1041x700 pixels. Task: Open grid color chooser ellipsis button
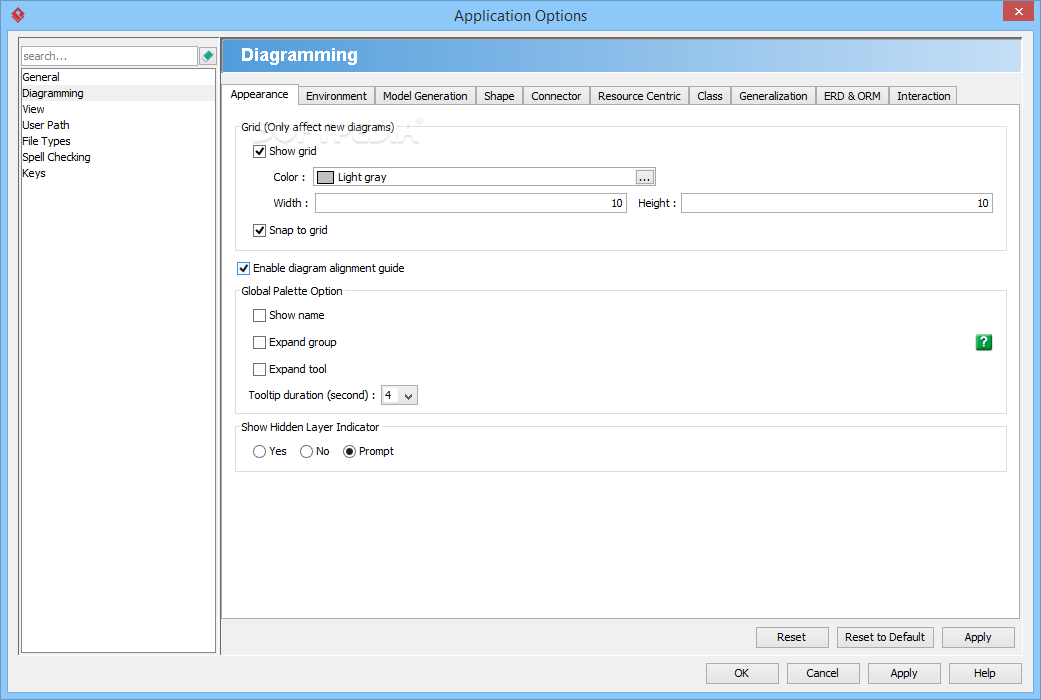[645, 177]
